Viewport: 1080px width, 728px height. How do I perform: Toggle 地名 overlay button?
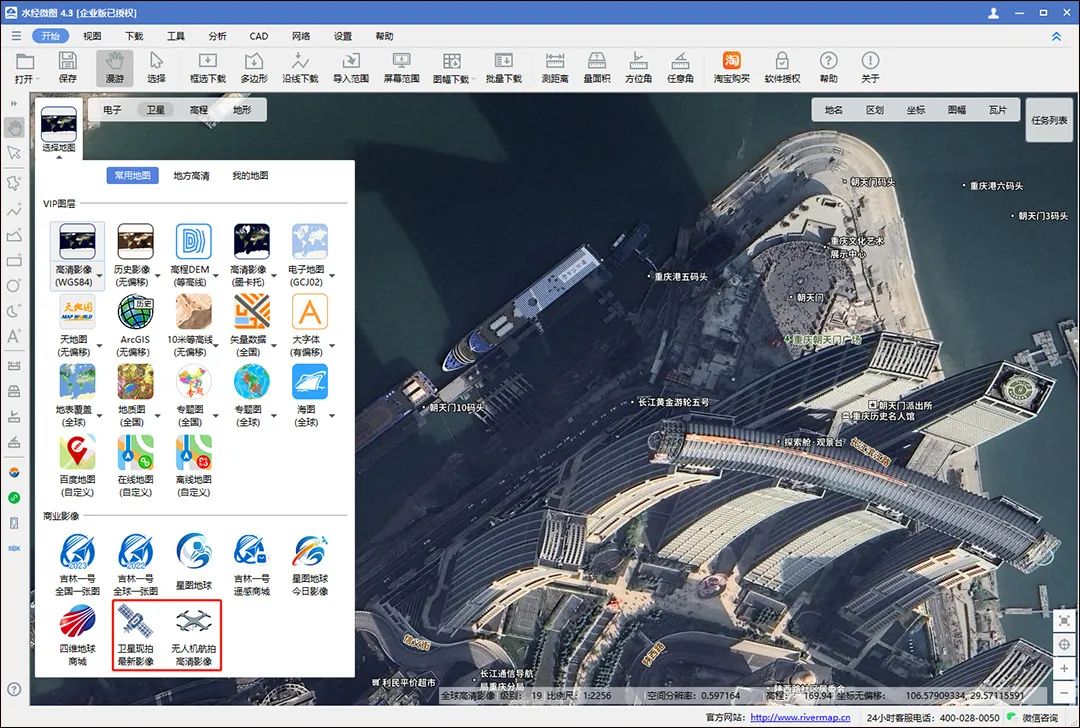click(x=833, y=110)
